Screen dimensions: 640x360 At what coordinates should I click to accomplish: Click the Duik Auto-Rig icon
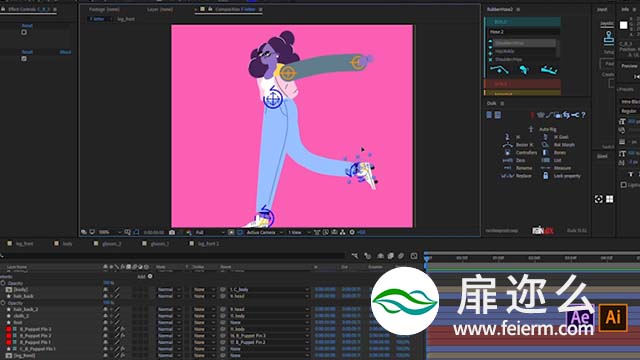[x=531, y=129]
